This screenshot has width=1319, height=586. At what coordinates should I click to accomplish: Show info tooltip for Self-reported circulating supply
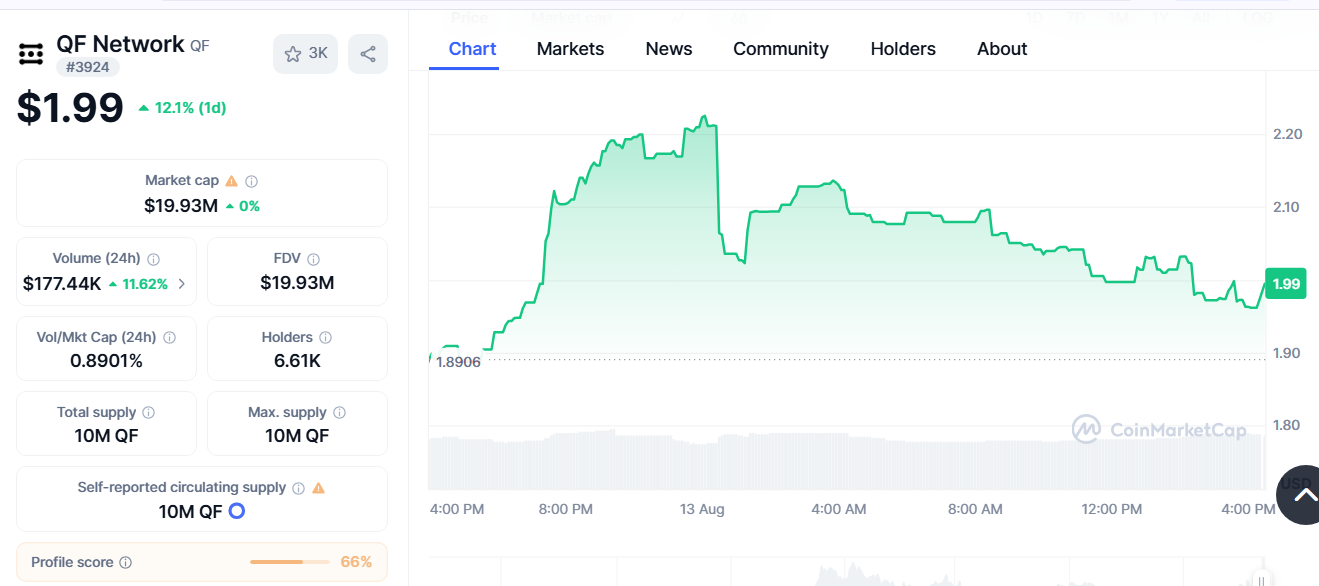point(298,488)
